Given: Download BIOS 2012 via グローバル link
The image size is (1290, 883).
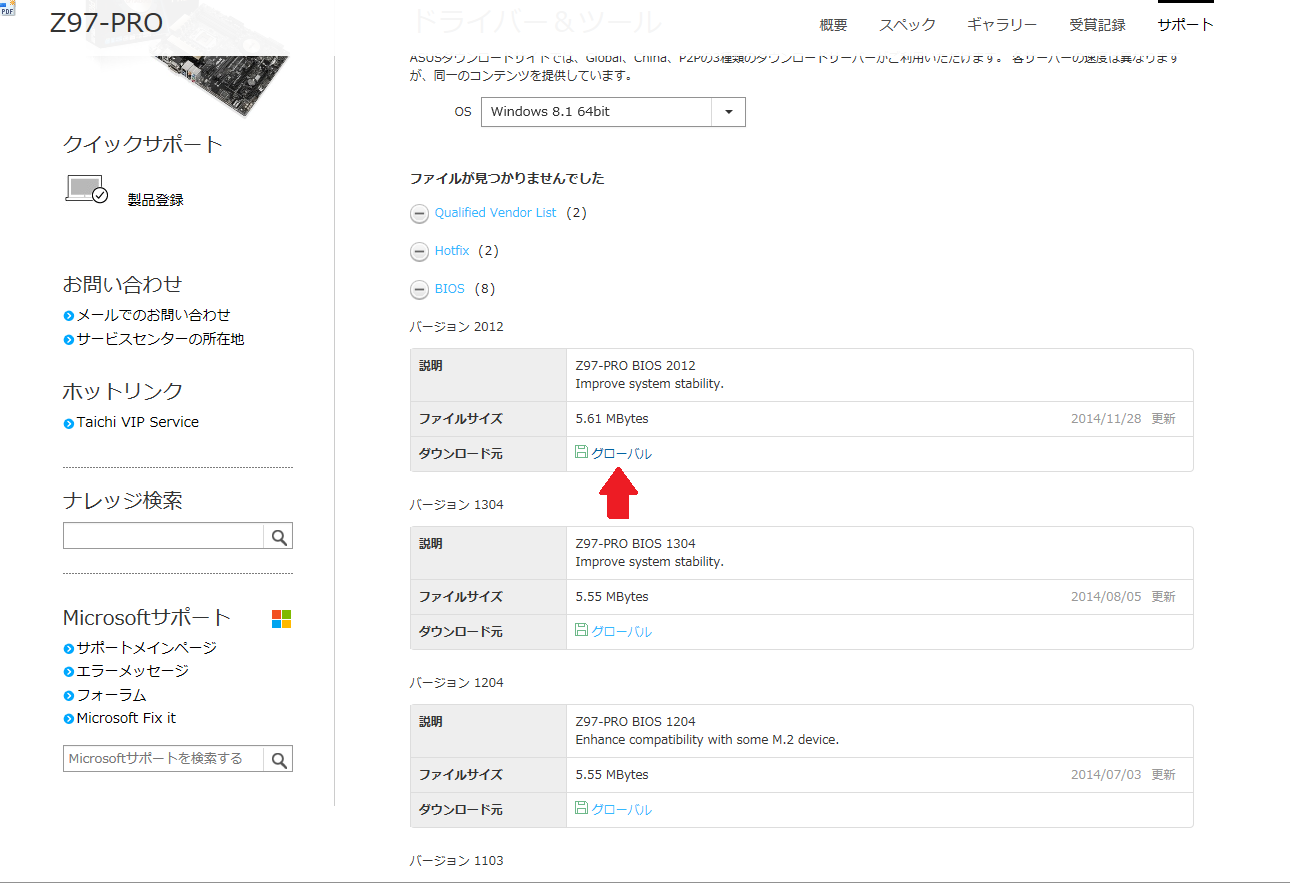Looking at the screenshot, I should 621,454.
